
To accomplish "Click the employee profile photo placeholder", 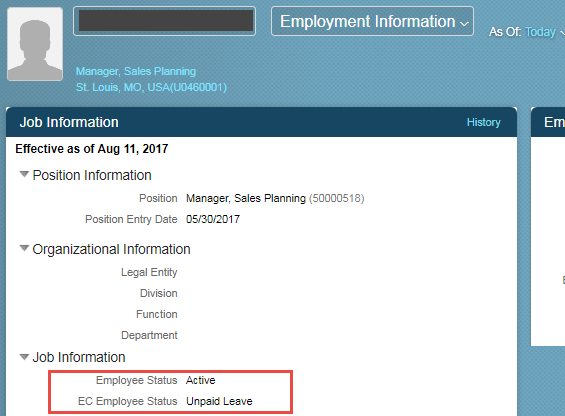I will (35, 44).
